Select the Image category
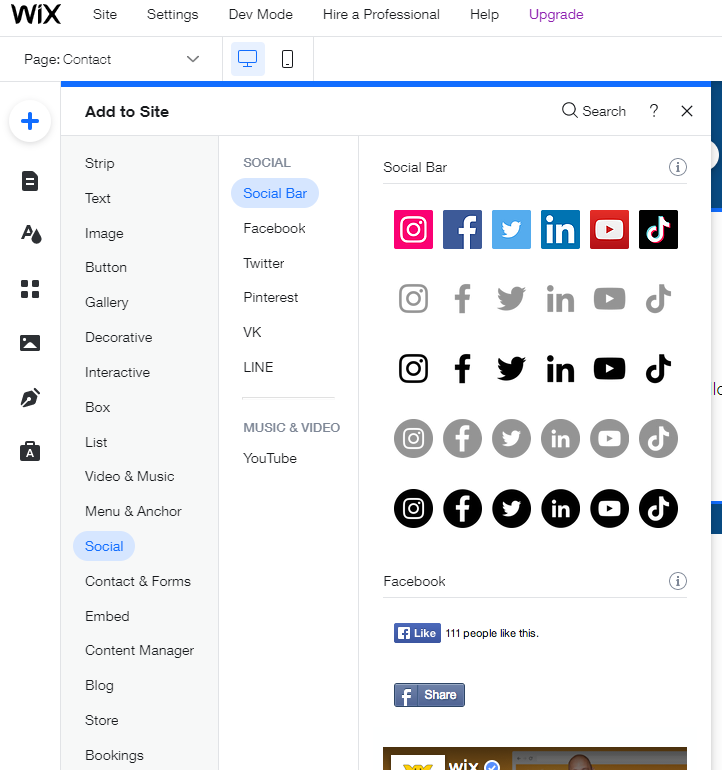This screenshot has height=770, width=722. click(x=104, y=233)
